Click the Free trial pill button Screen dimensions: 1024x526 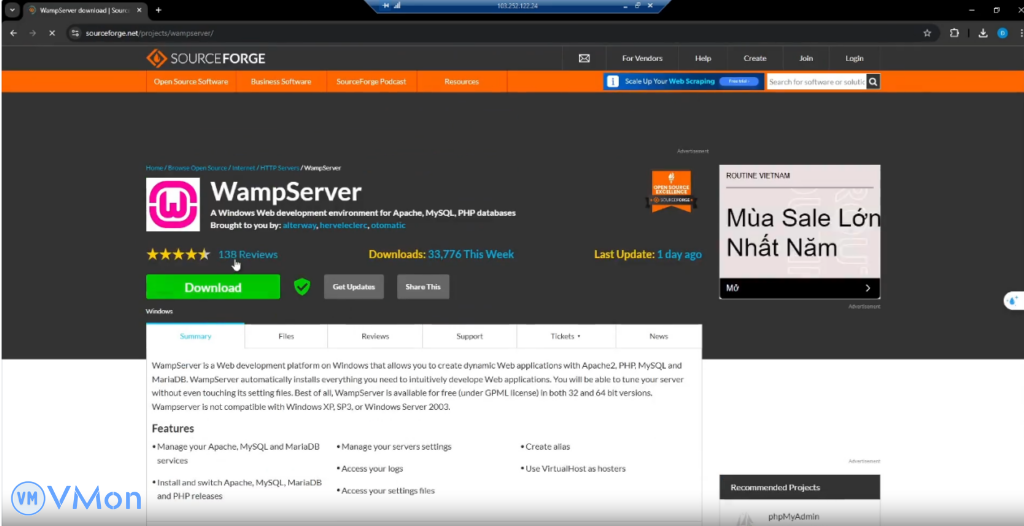[739, 82]
